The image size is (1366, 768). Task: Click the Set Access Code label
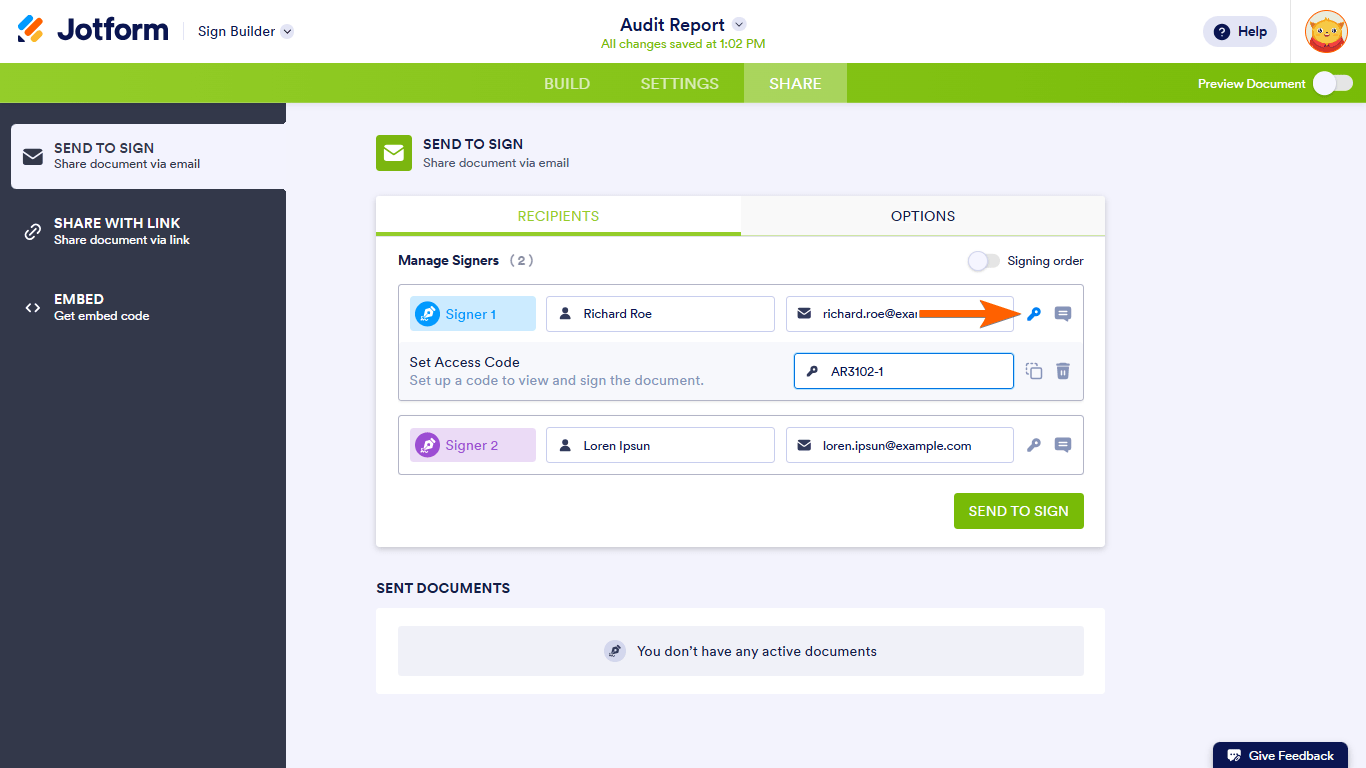(x=465, y=362)
